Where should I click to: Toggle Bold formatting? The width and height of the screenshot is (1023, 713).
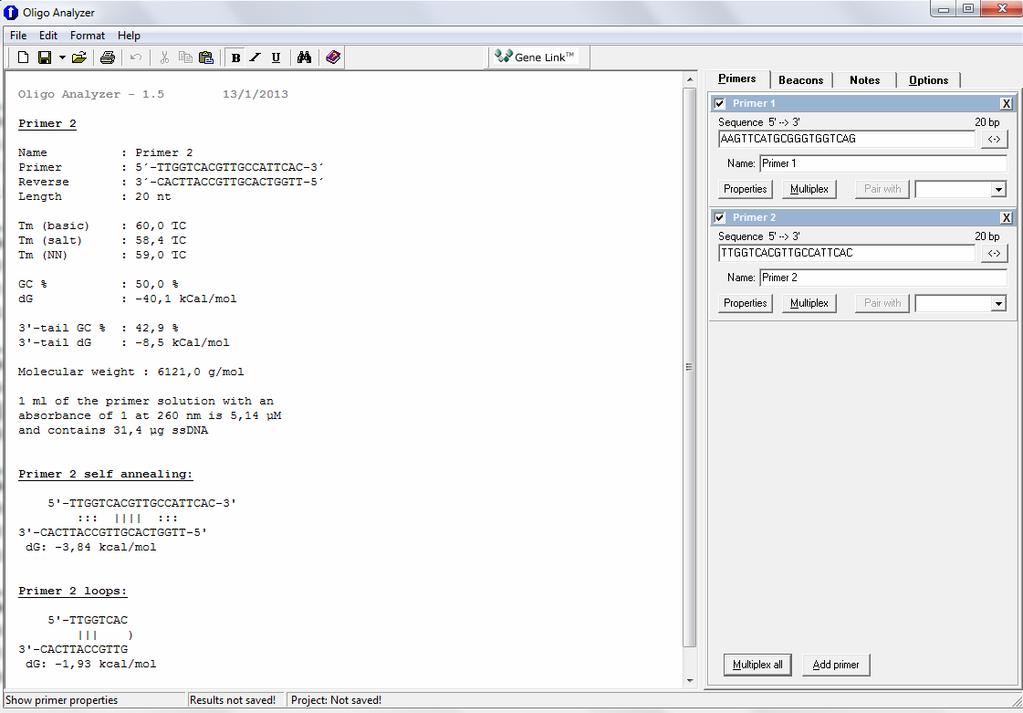point(236,57)
